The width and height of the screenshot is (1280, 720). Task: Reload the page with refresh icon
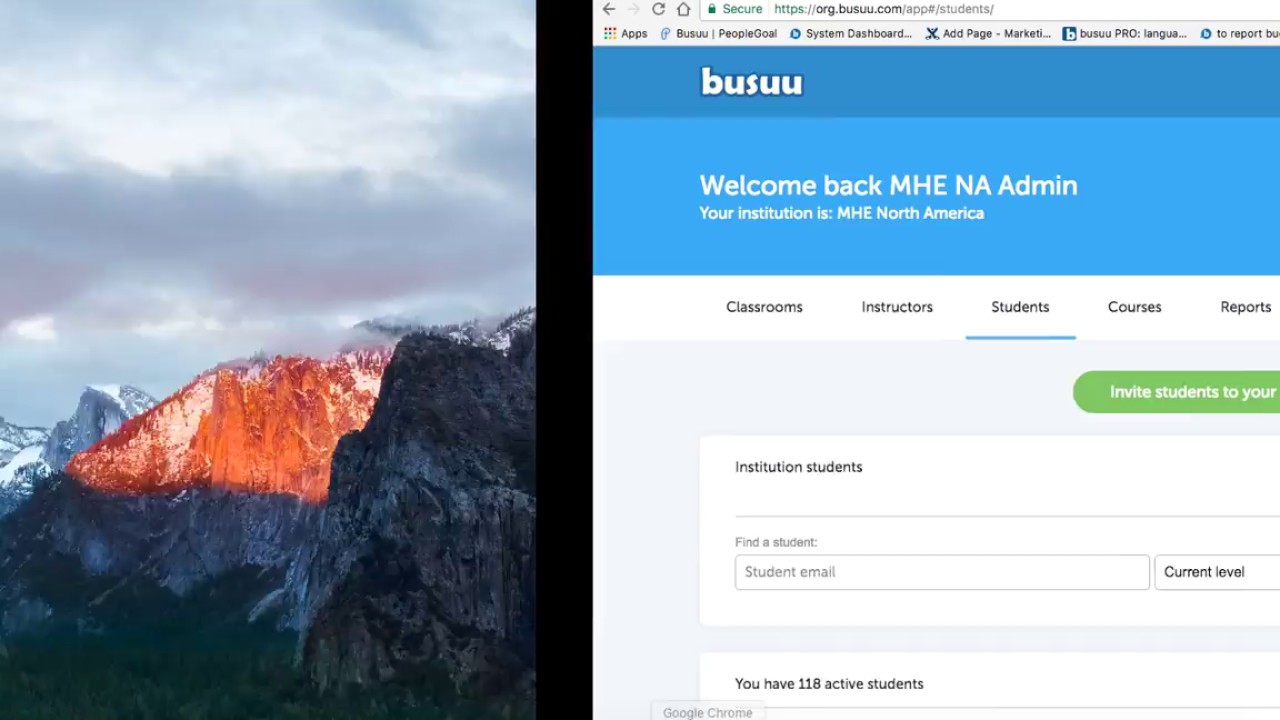click(658, 9)
